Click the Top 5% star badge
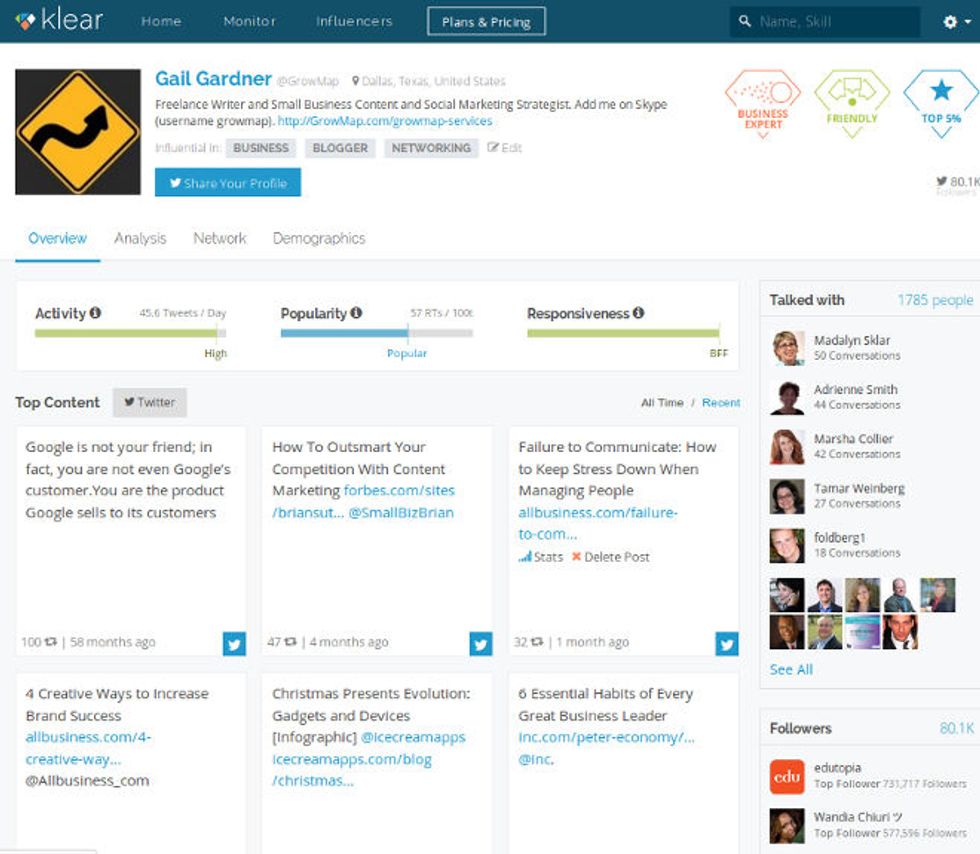Screen dimensions: 980x854 tap(941, 103)
